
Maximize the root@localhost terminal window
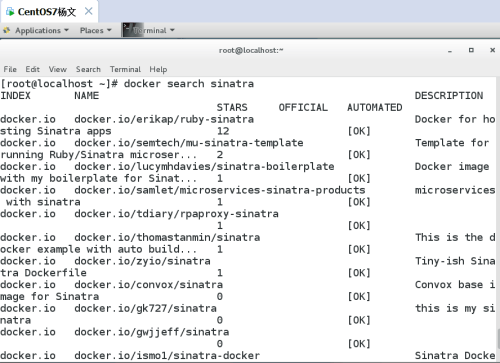(471, 50)
